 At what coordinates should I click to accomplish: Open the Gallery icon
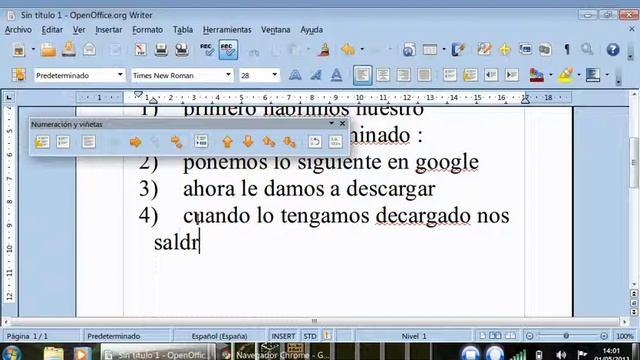[525, 50]
